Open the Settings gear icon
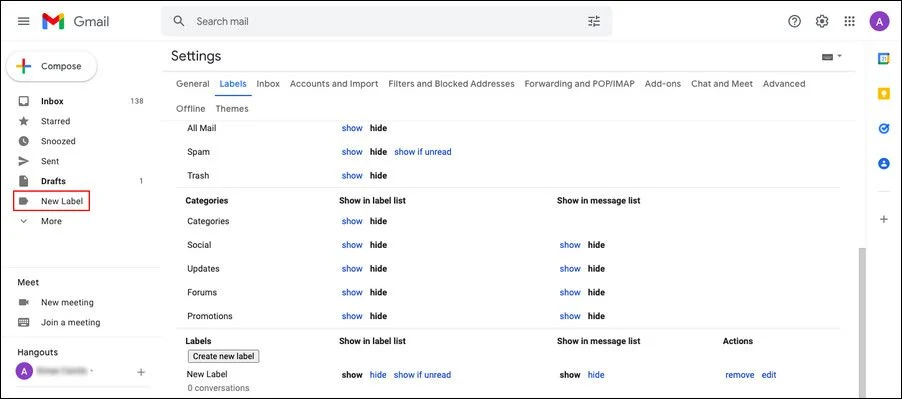 point(822,21)
